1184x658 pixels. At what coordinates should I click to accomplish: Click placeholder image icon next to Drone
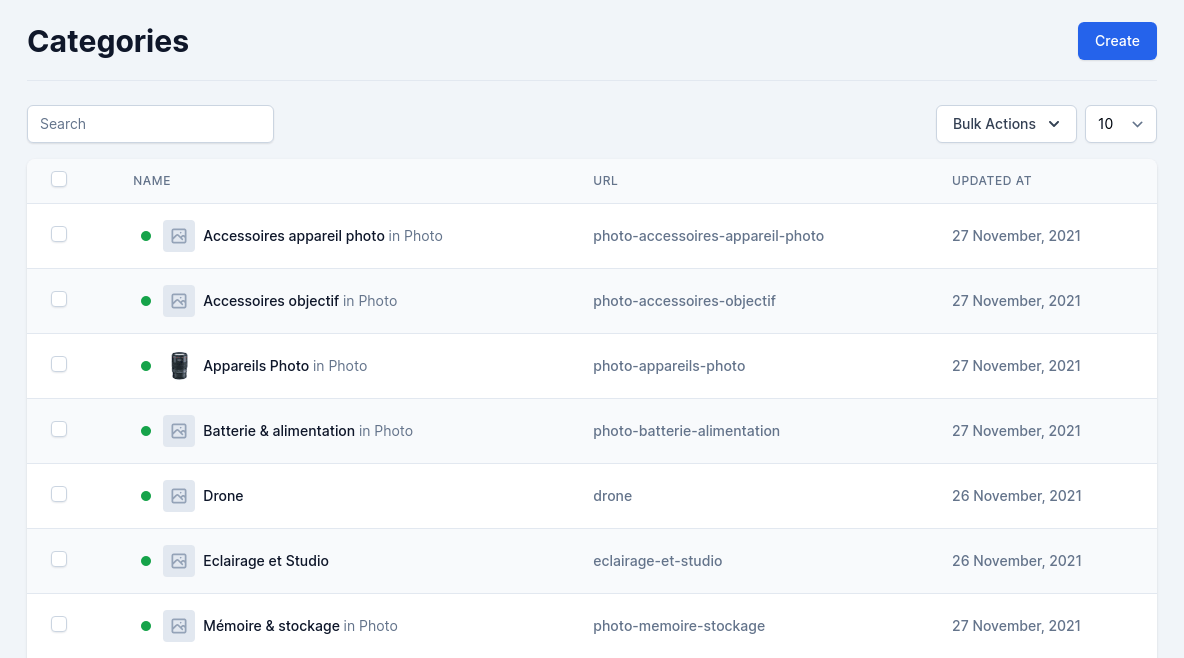coord(179,496)
